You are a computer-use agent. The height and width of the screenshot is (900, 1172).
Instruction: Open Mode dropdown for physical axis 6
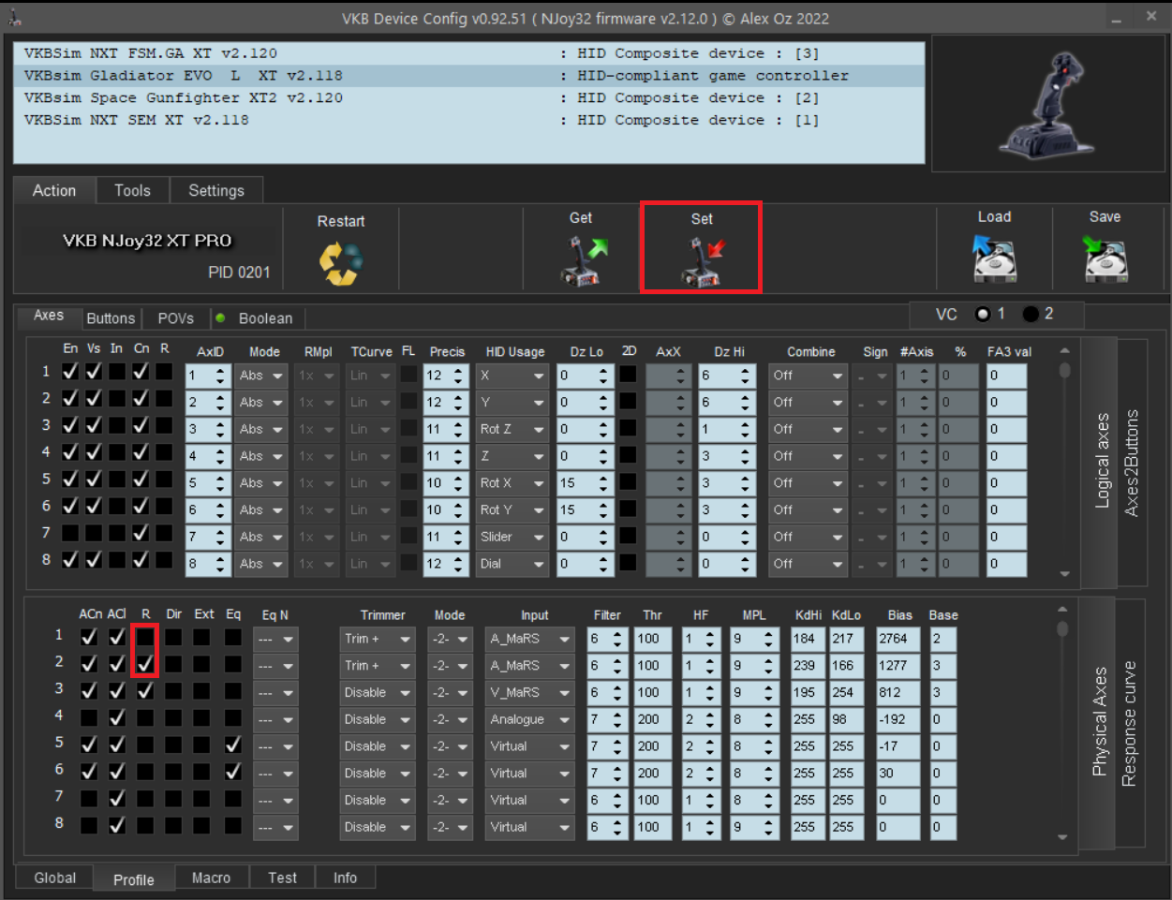(x=450, y=774)
